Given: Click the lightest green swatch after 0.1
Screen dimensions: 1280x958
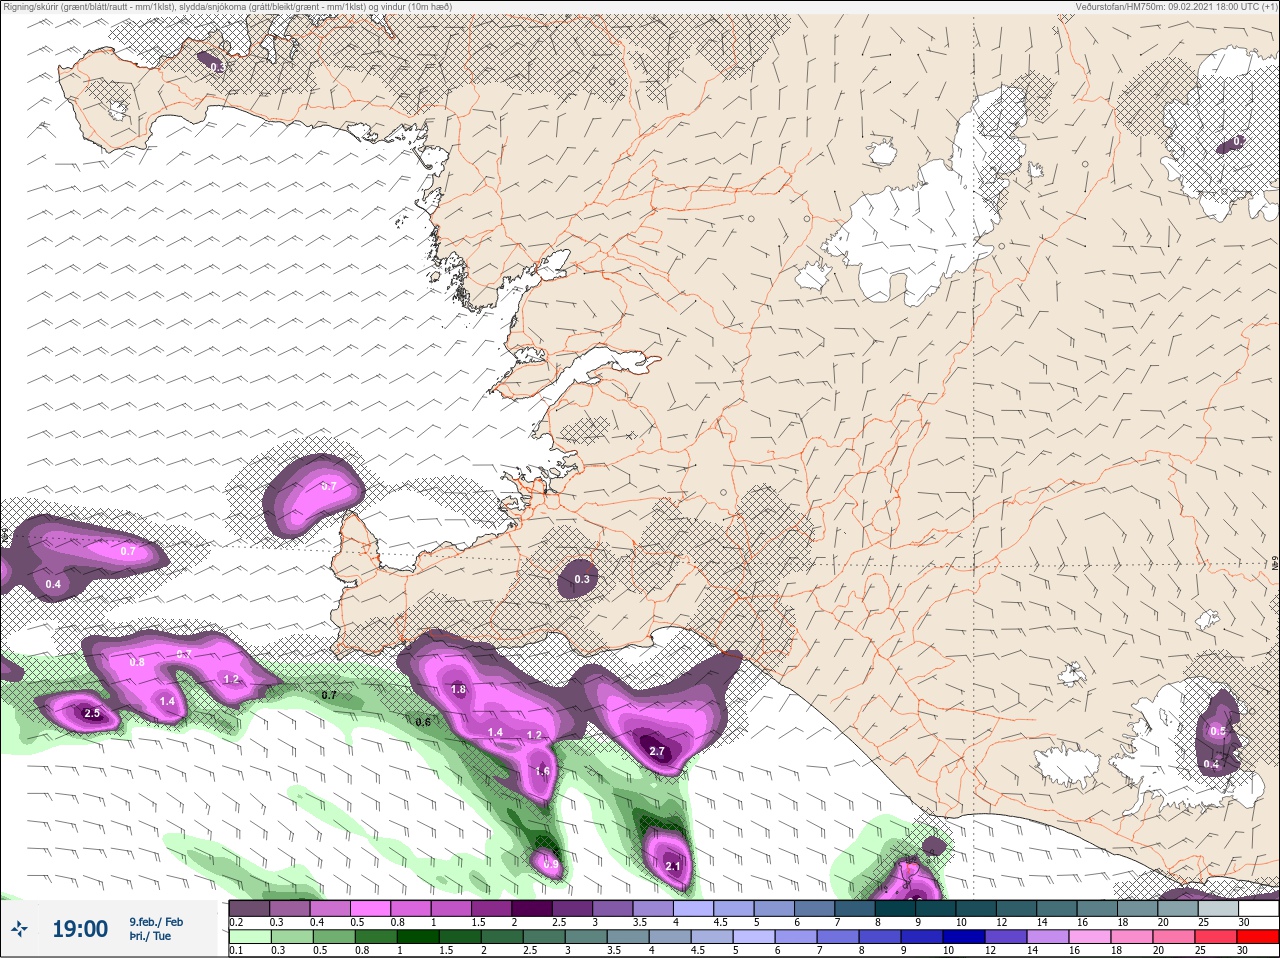Looking at the screenshot, I should pos(250,937).
